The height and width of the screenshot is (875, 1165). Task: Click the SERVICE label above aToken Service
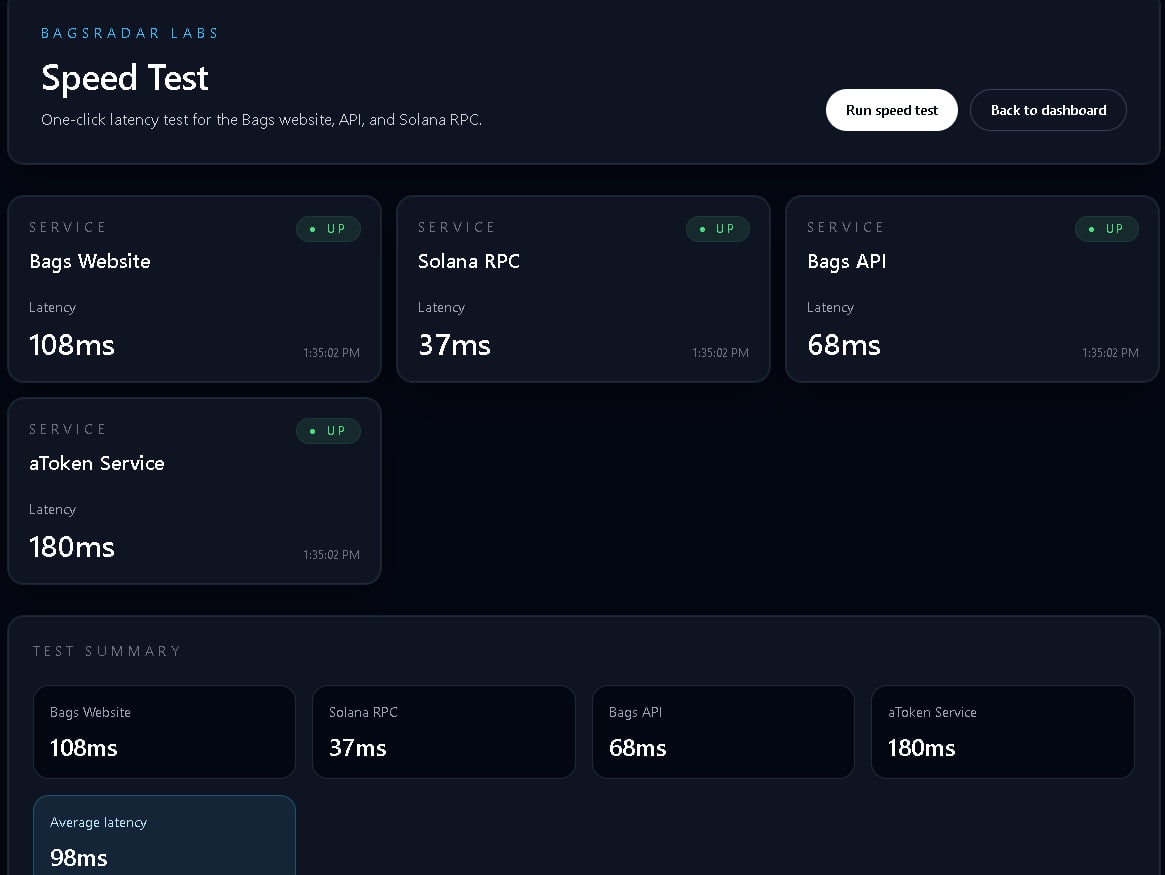[x=68, y=429]
